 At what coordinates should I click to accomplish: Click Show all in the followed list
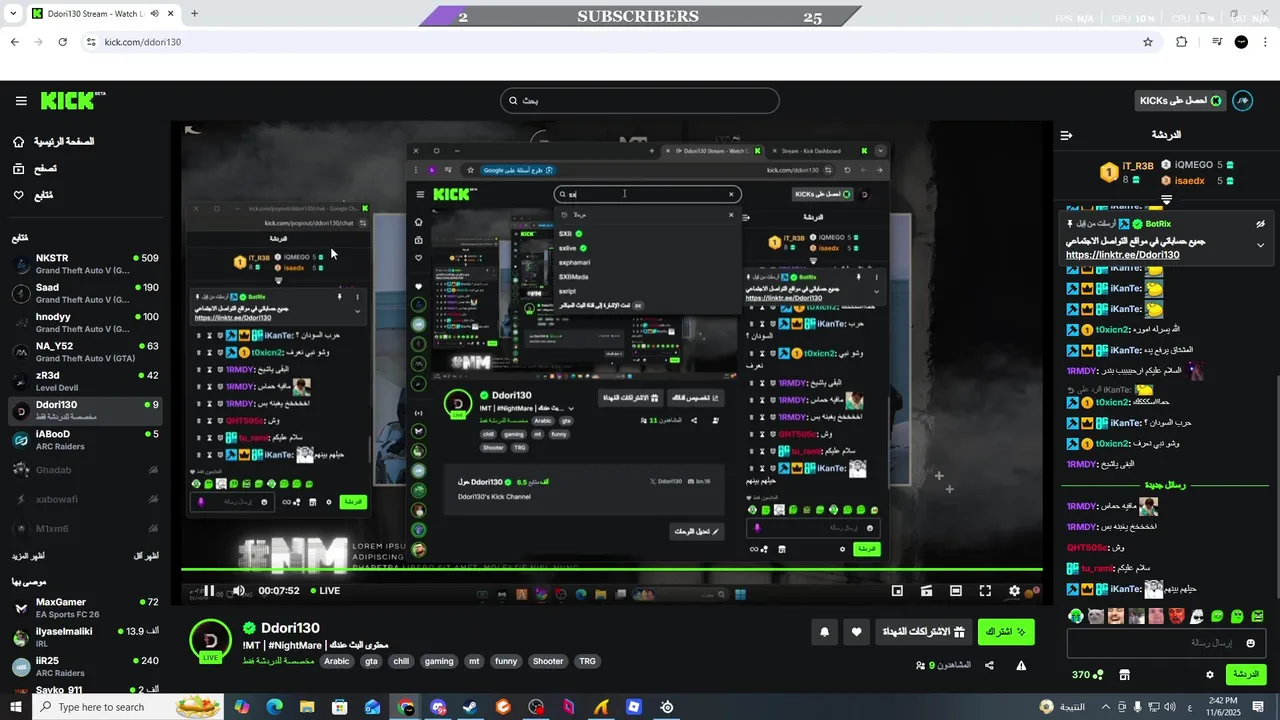(x=146, y=556)
